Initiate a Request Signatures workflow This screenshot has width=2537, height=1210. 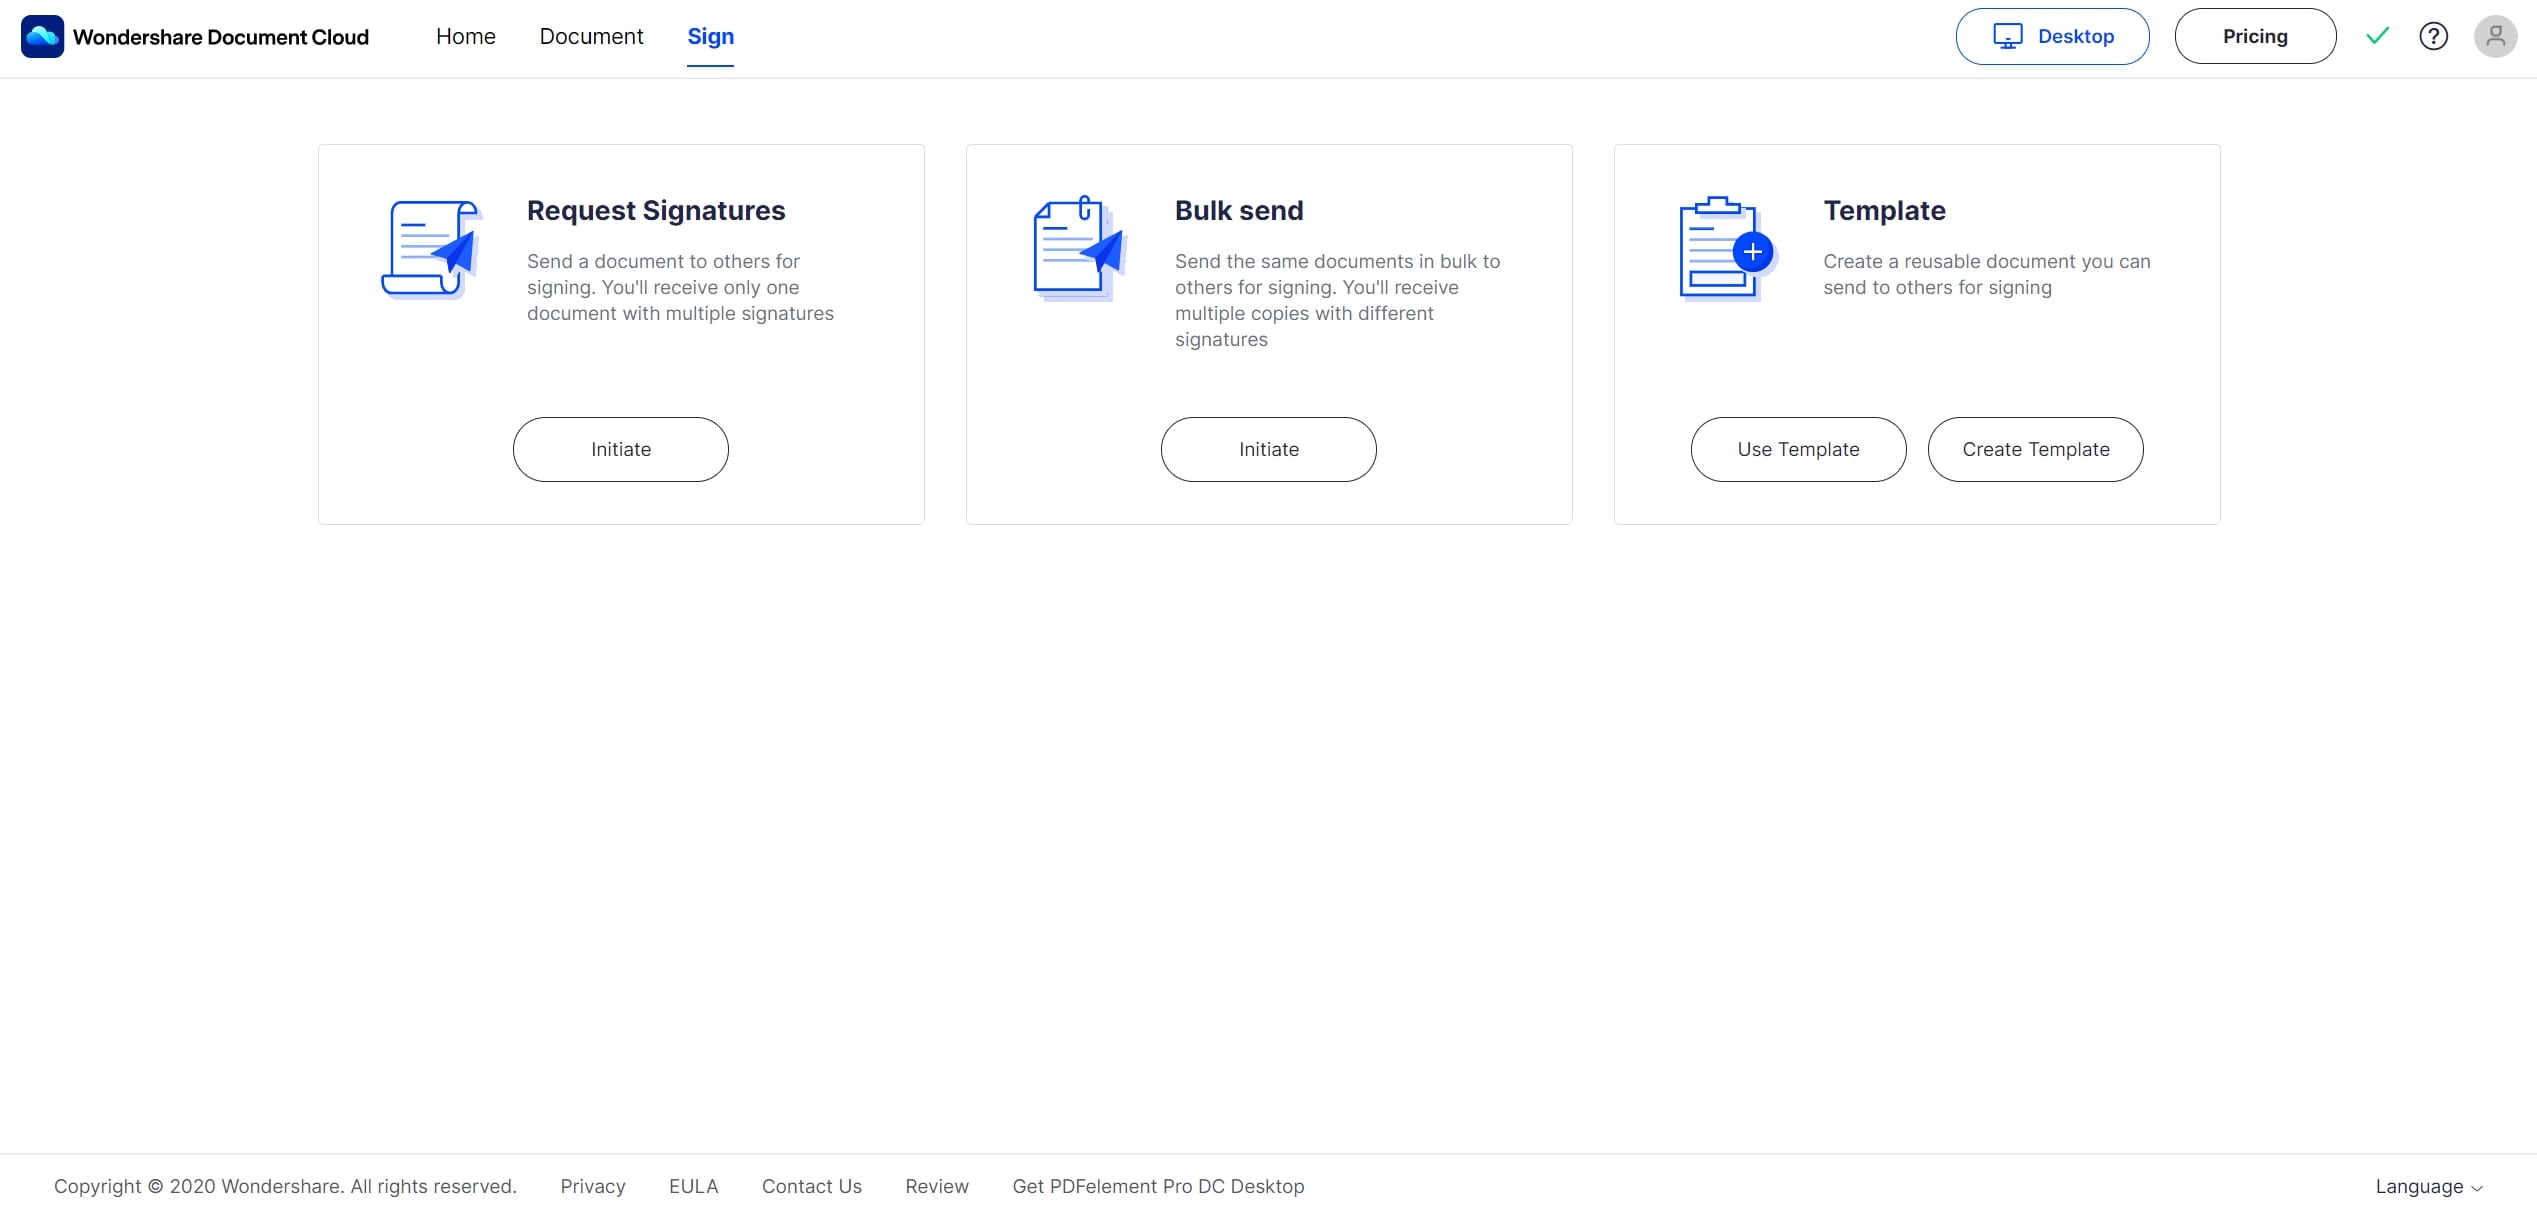pyautogui.click(x=620, y=449)
